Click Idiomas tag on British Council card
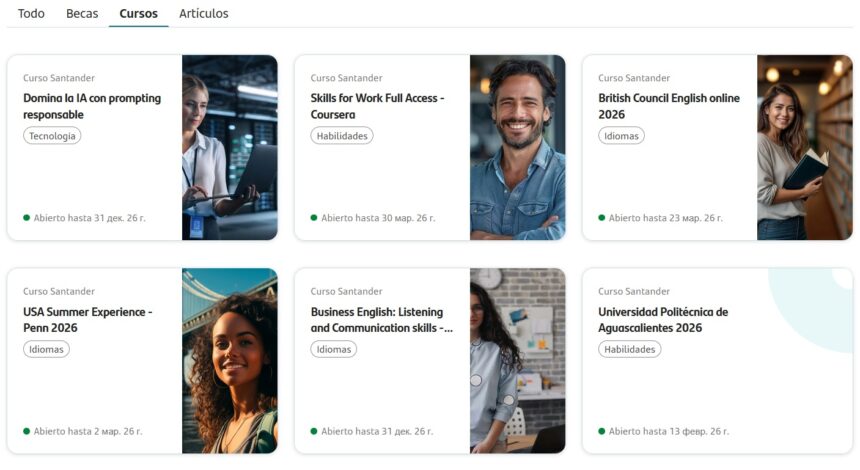This screenshot has width=860, height=470. [621, 135]
